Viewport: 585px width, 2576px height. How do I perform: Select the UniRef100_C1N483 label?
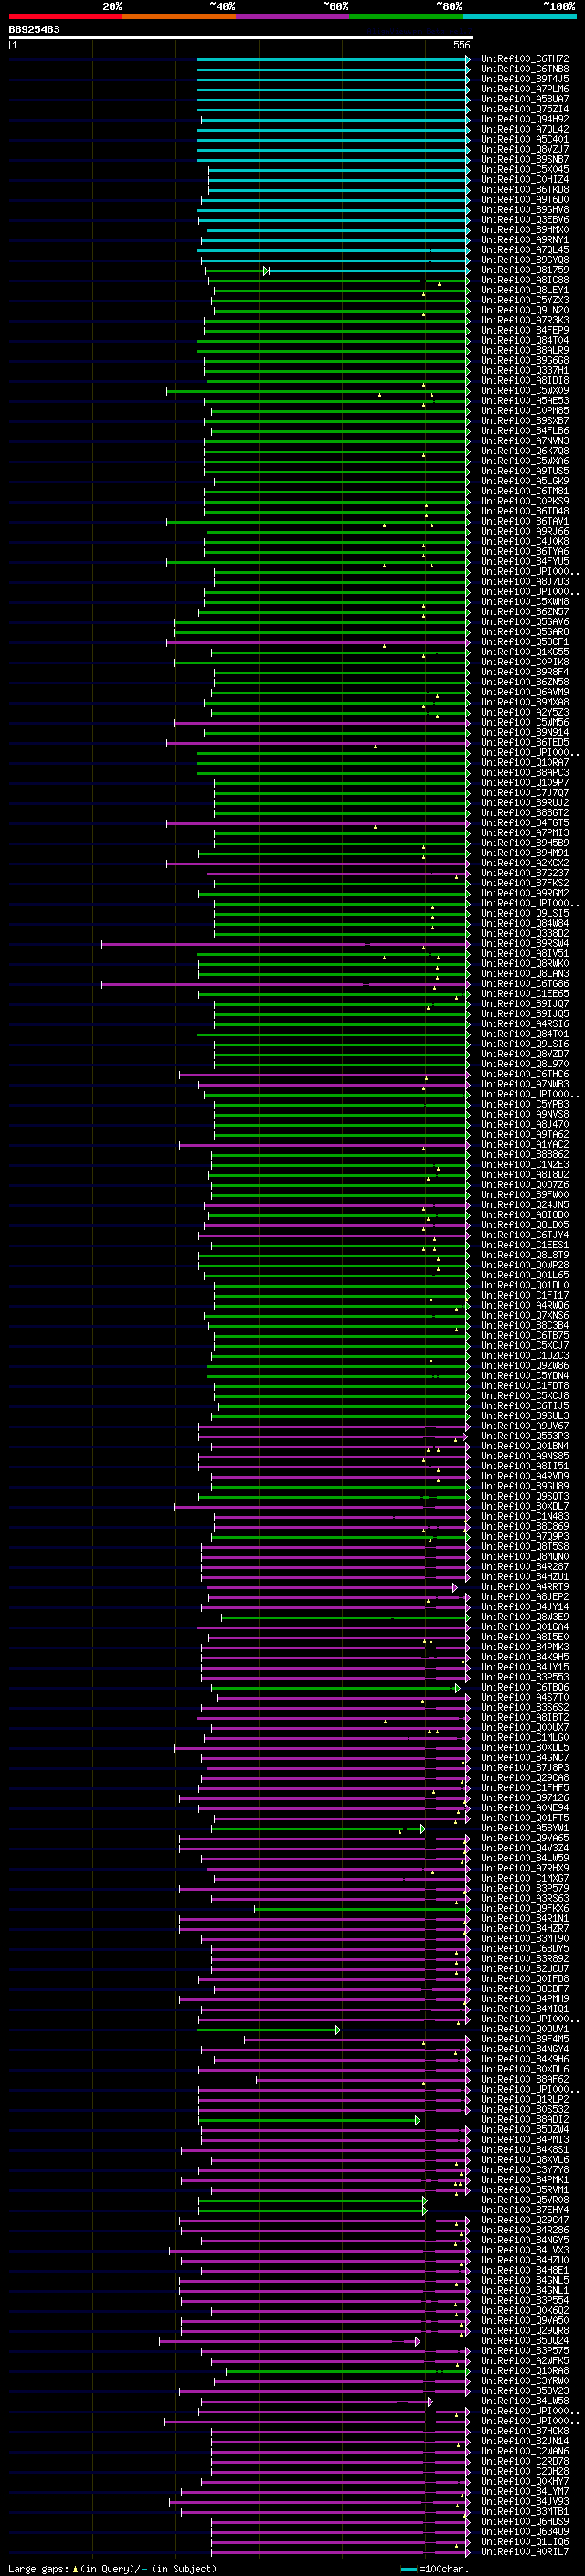coord(525,1517)
